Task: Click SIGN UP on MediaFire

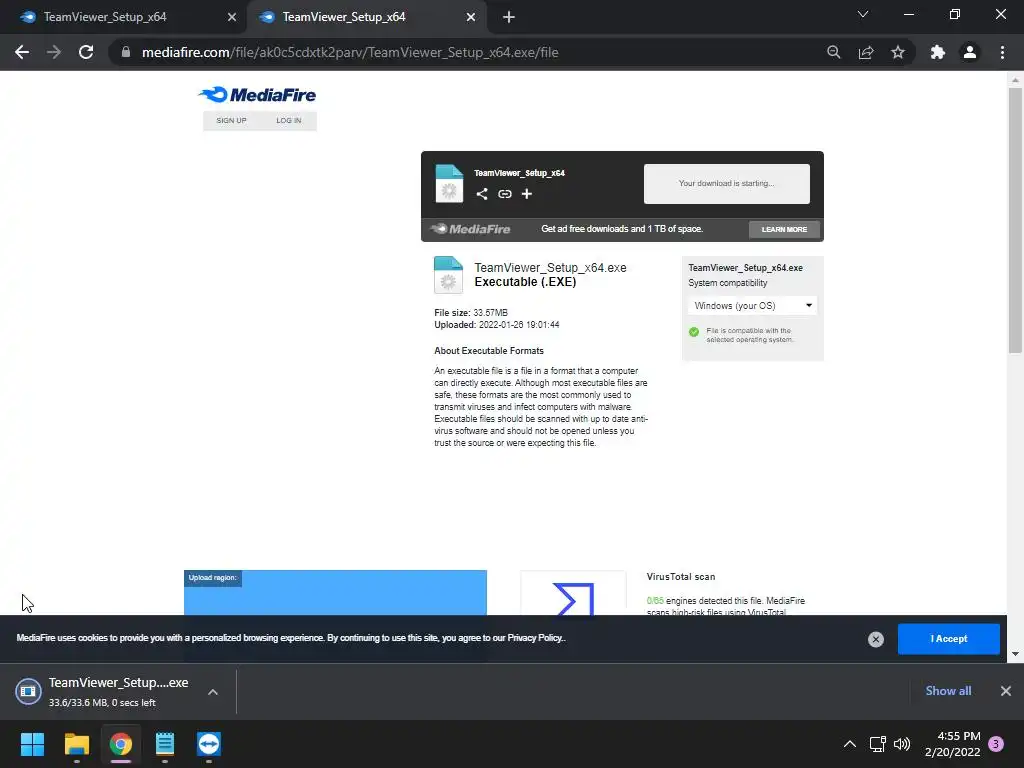Action: [x=231, y=121]
